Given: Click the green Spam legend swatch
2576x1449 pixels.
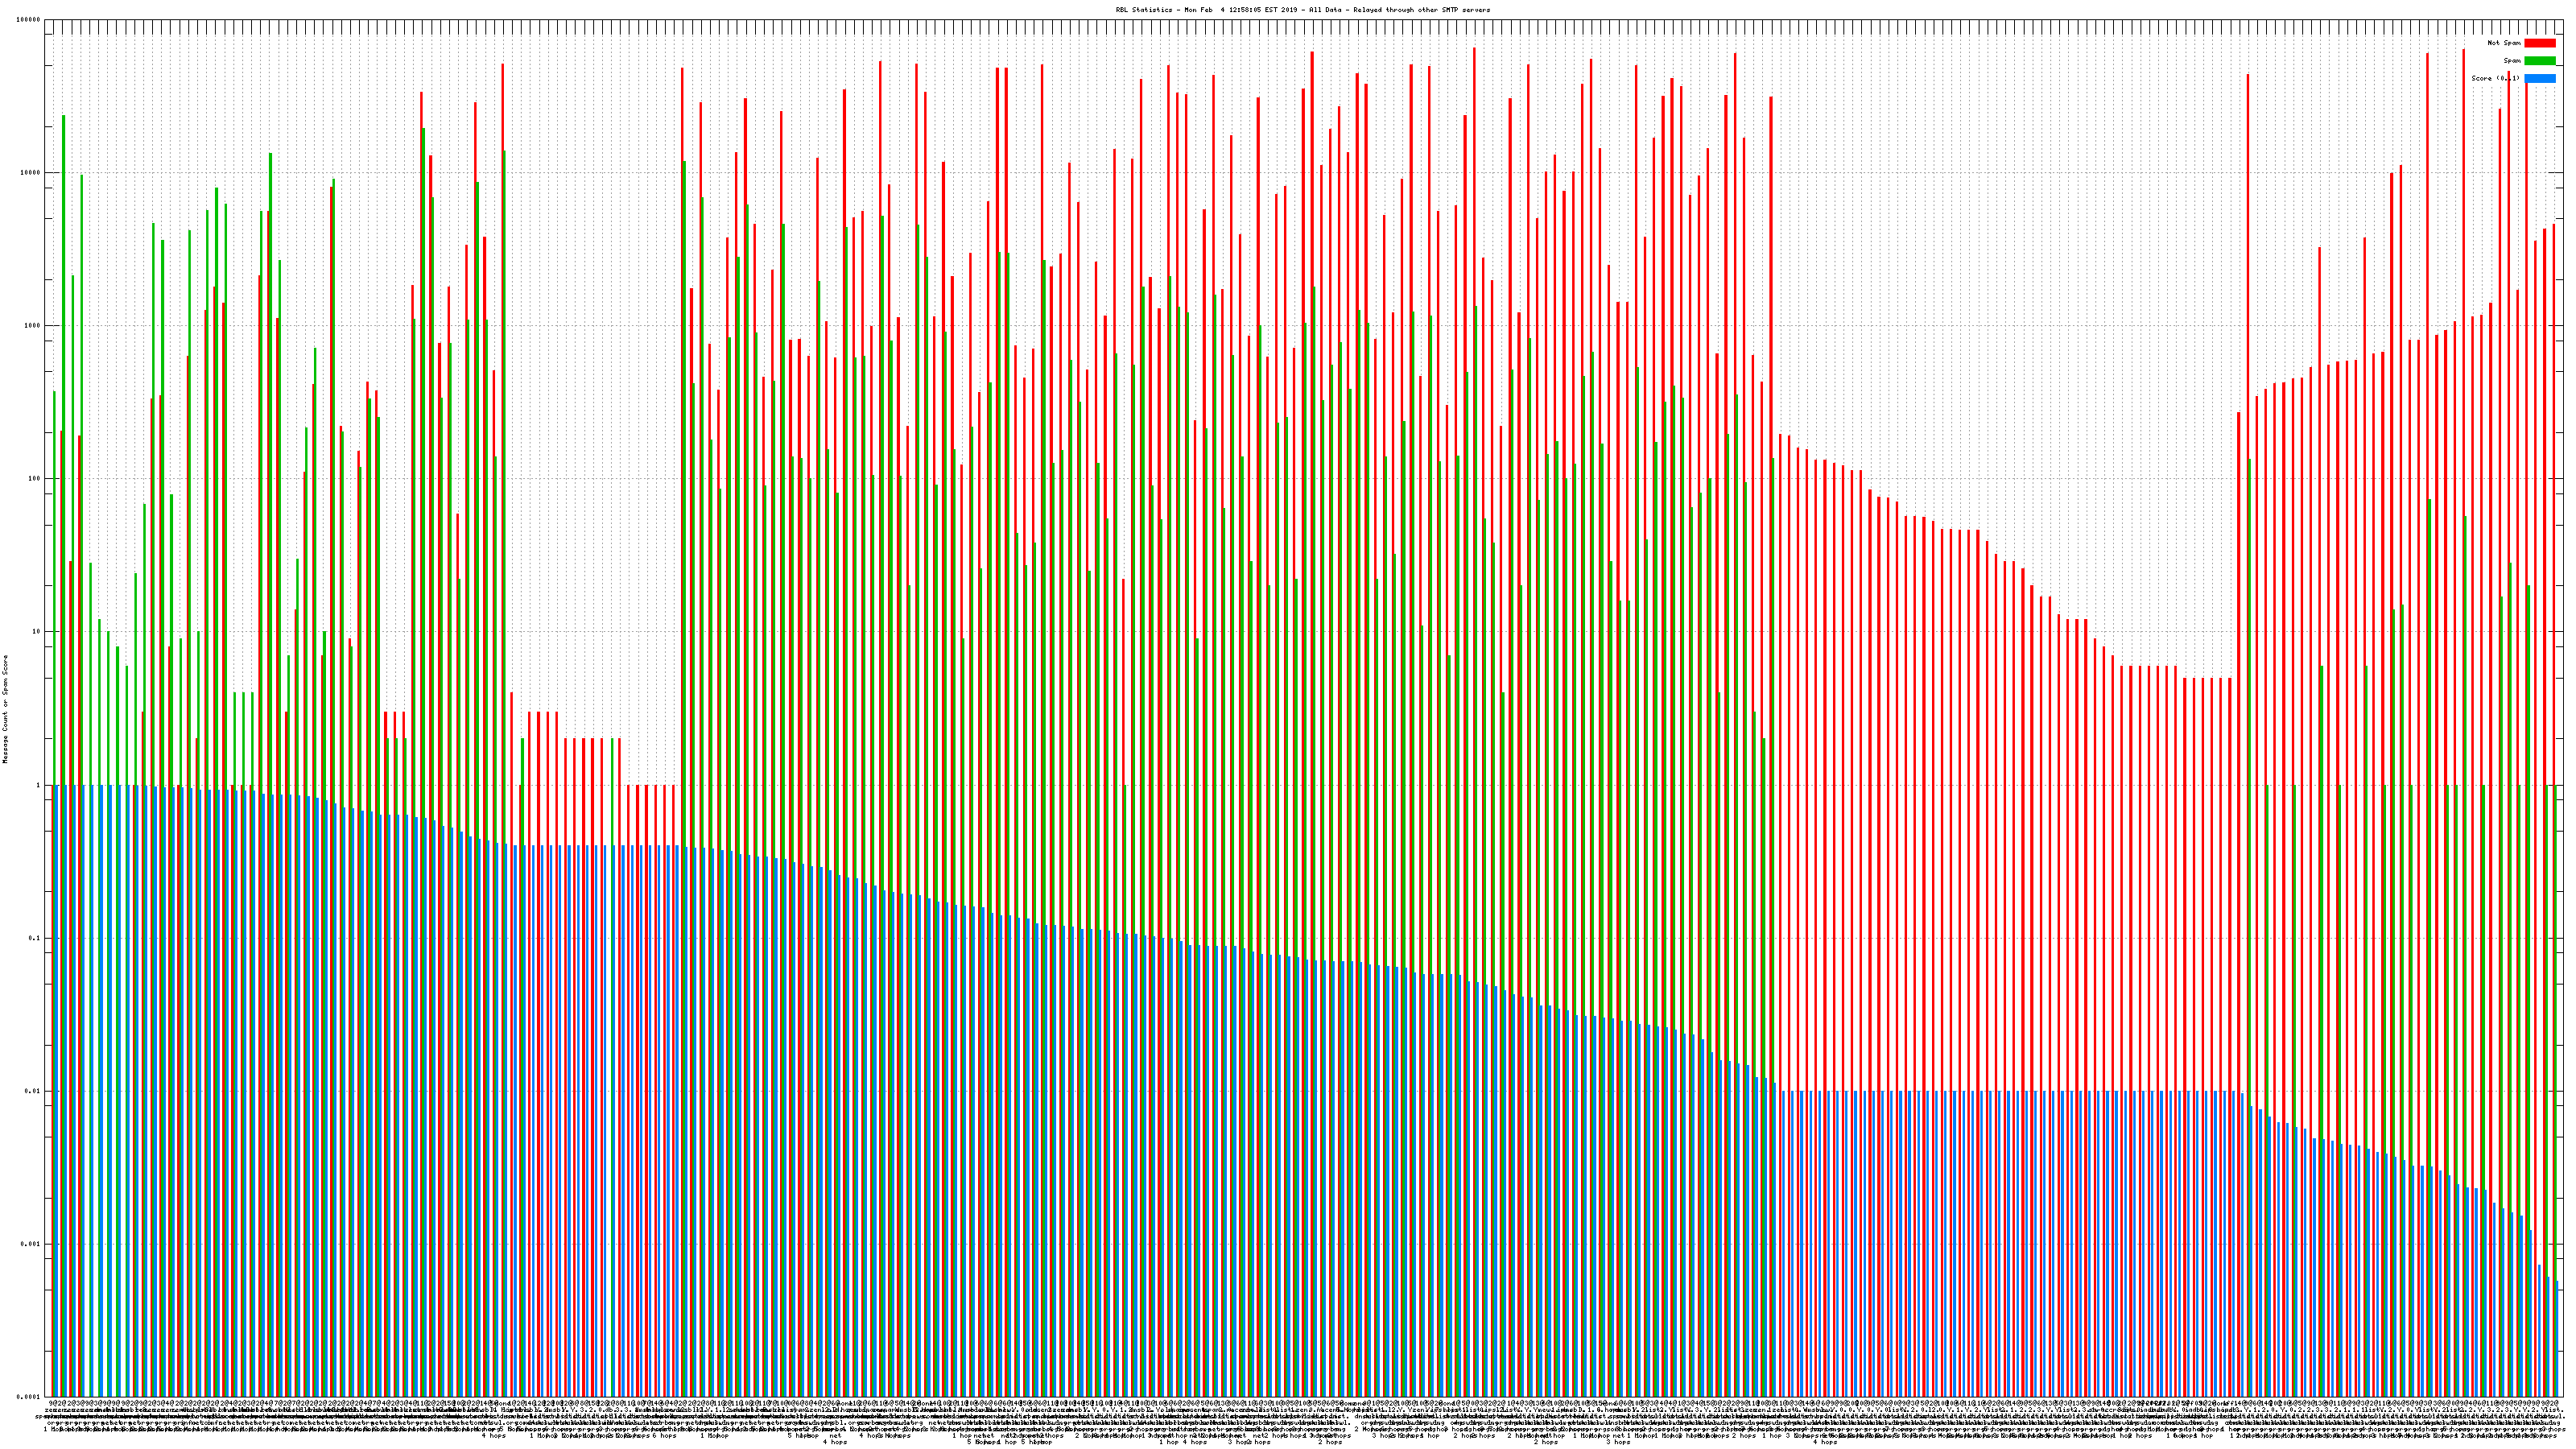Looking at the screenshot, I should (2539, 61).
